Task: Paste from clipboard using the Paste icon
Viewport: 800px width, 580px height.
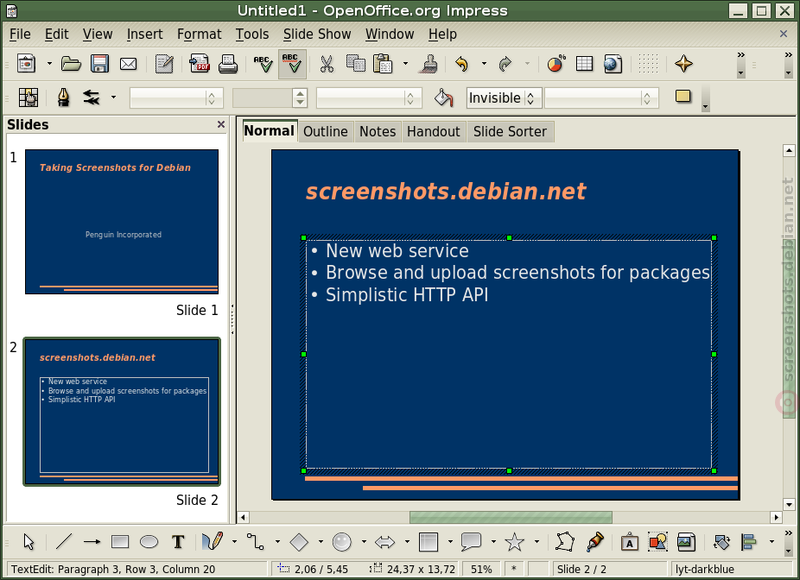Action: point(383,64)
